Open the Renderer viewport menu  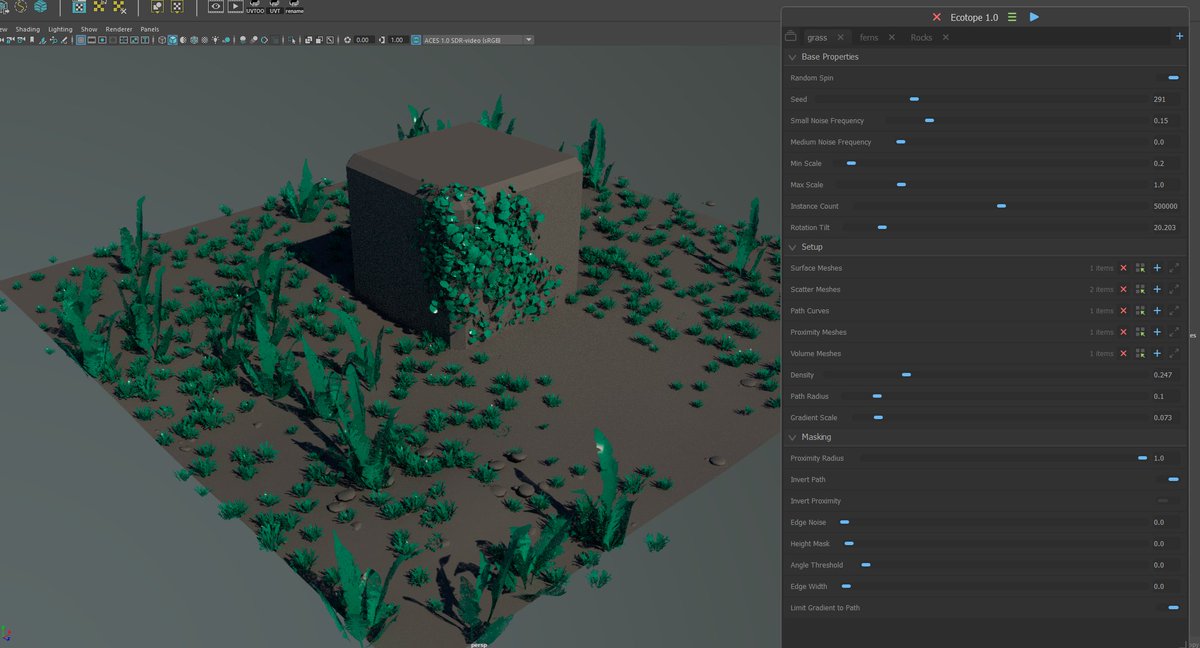[119, 29]
